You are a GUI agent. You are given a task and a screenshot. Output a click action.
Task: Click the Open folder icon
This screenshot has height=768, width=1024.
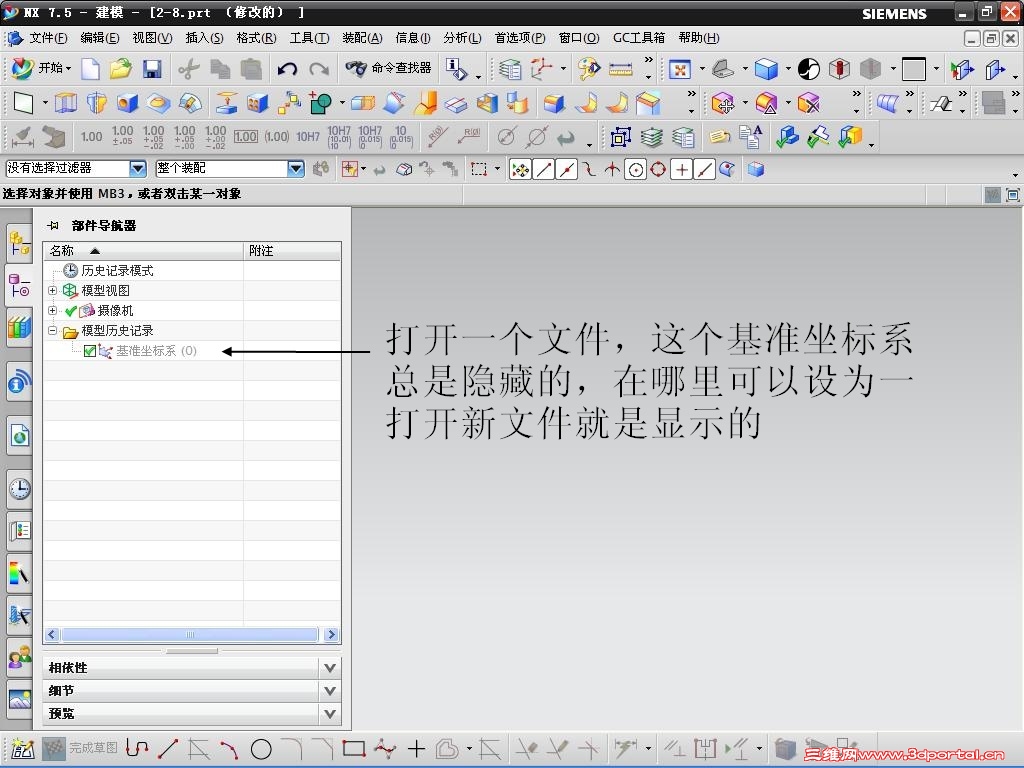coord(120,68)
